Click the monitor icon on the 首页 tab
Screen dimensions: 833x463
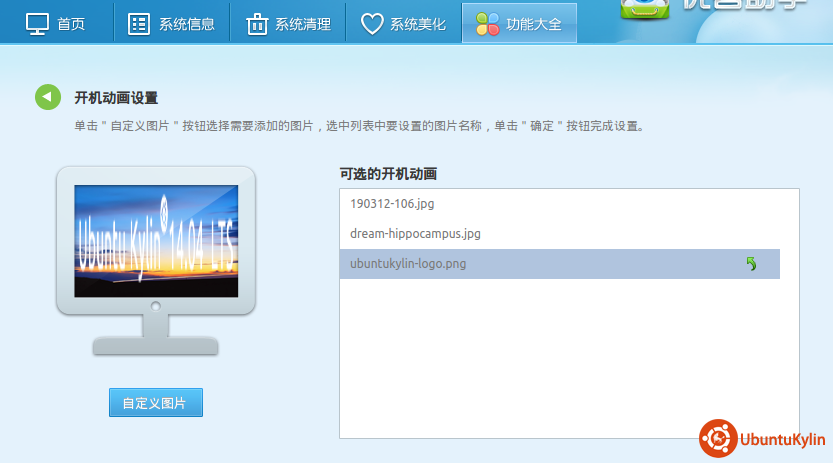[x=37, y=23]
